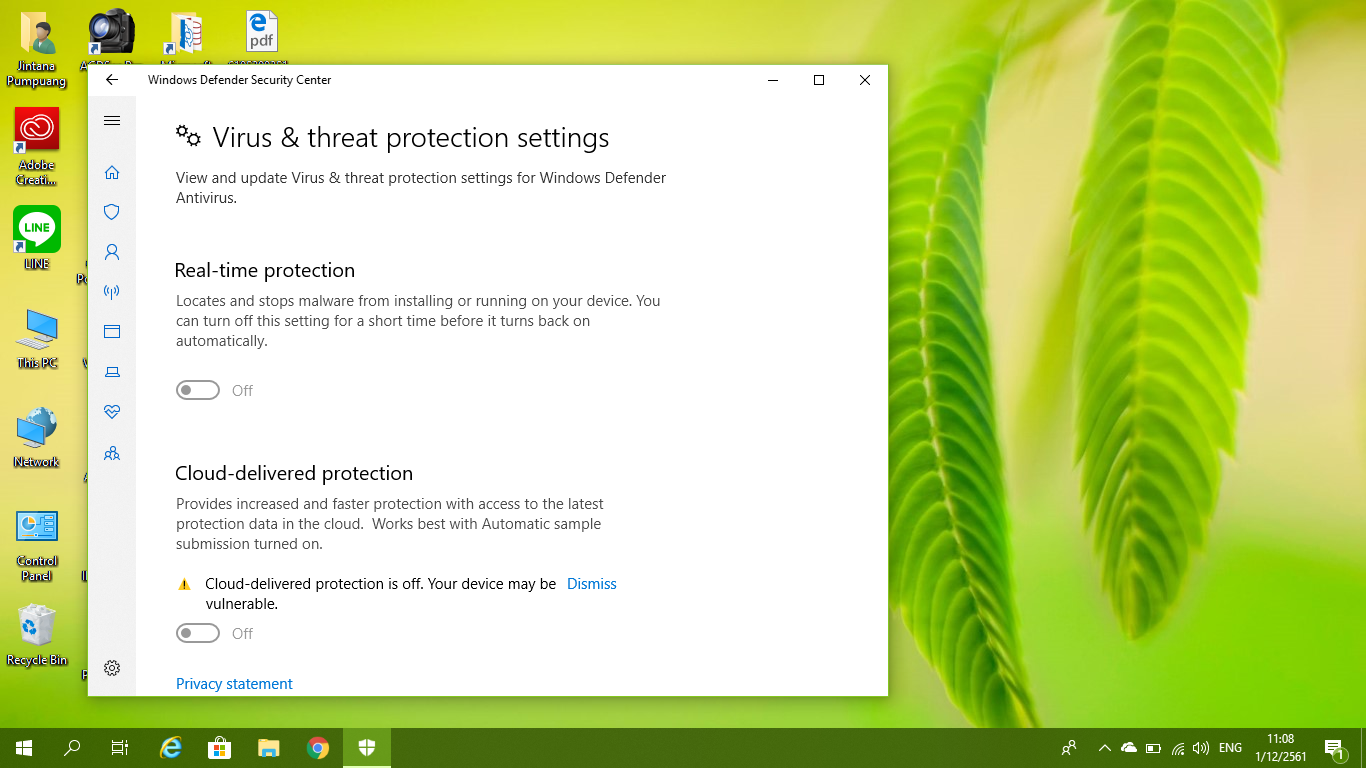Image resolution: width=1366 pixels, height=768 pixels.
Task: Launch Internet Explorer from taskbar
Action: [x=171, y=748]
